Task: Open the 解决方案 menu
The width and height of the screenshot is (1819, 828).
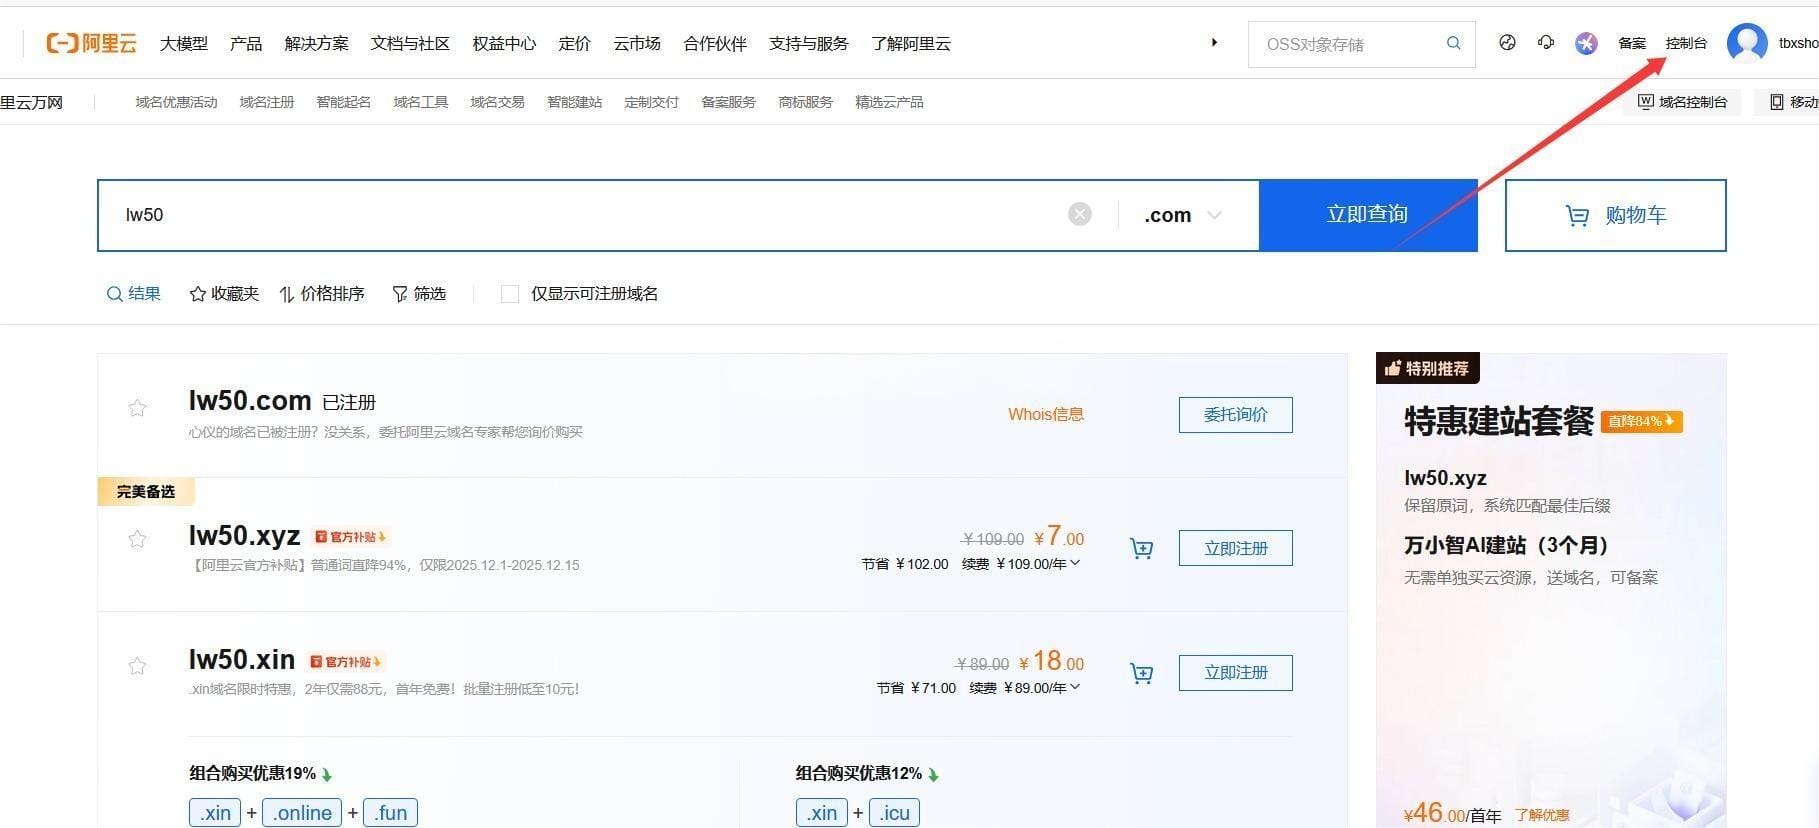Action: click(x=317, y=43)
